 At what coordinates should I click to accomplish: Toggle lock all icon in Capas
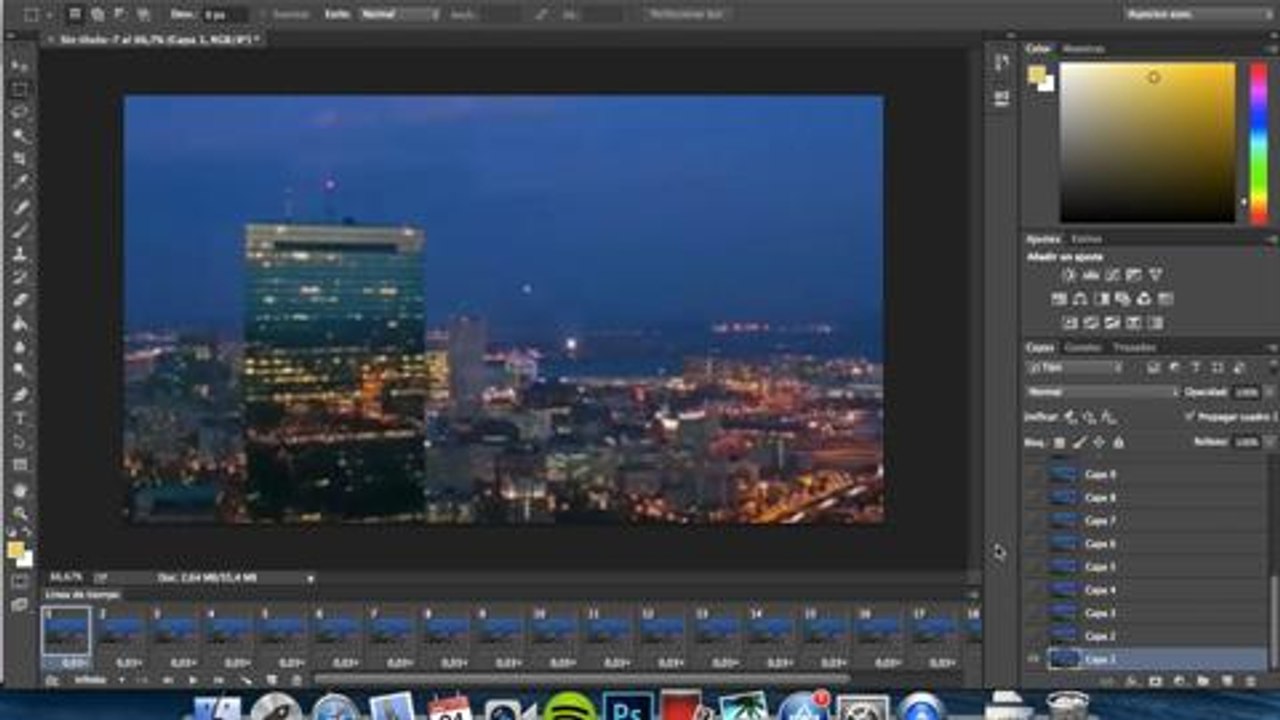coord(1119,441)
